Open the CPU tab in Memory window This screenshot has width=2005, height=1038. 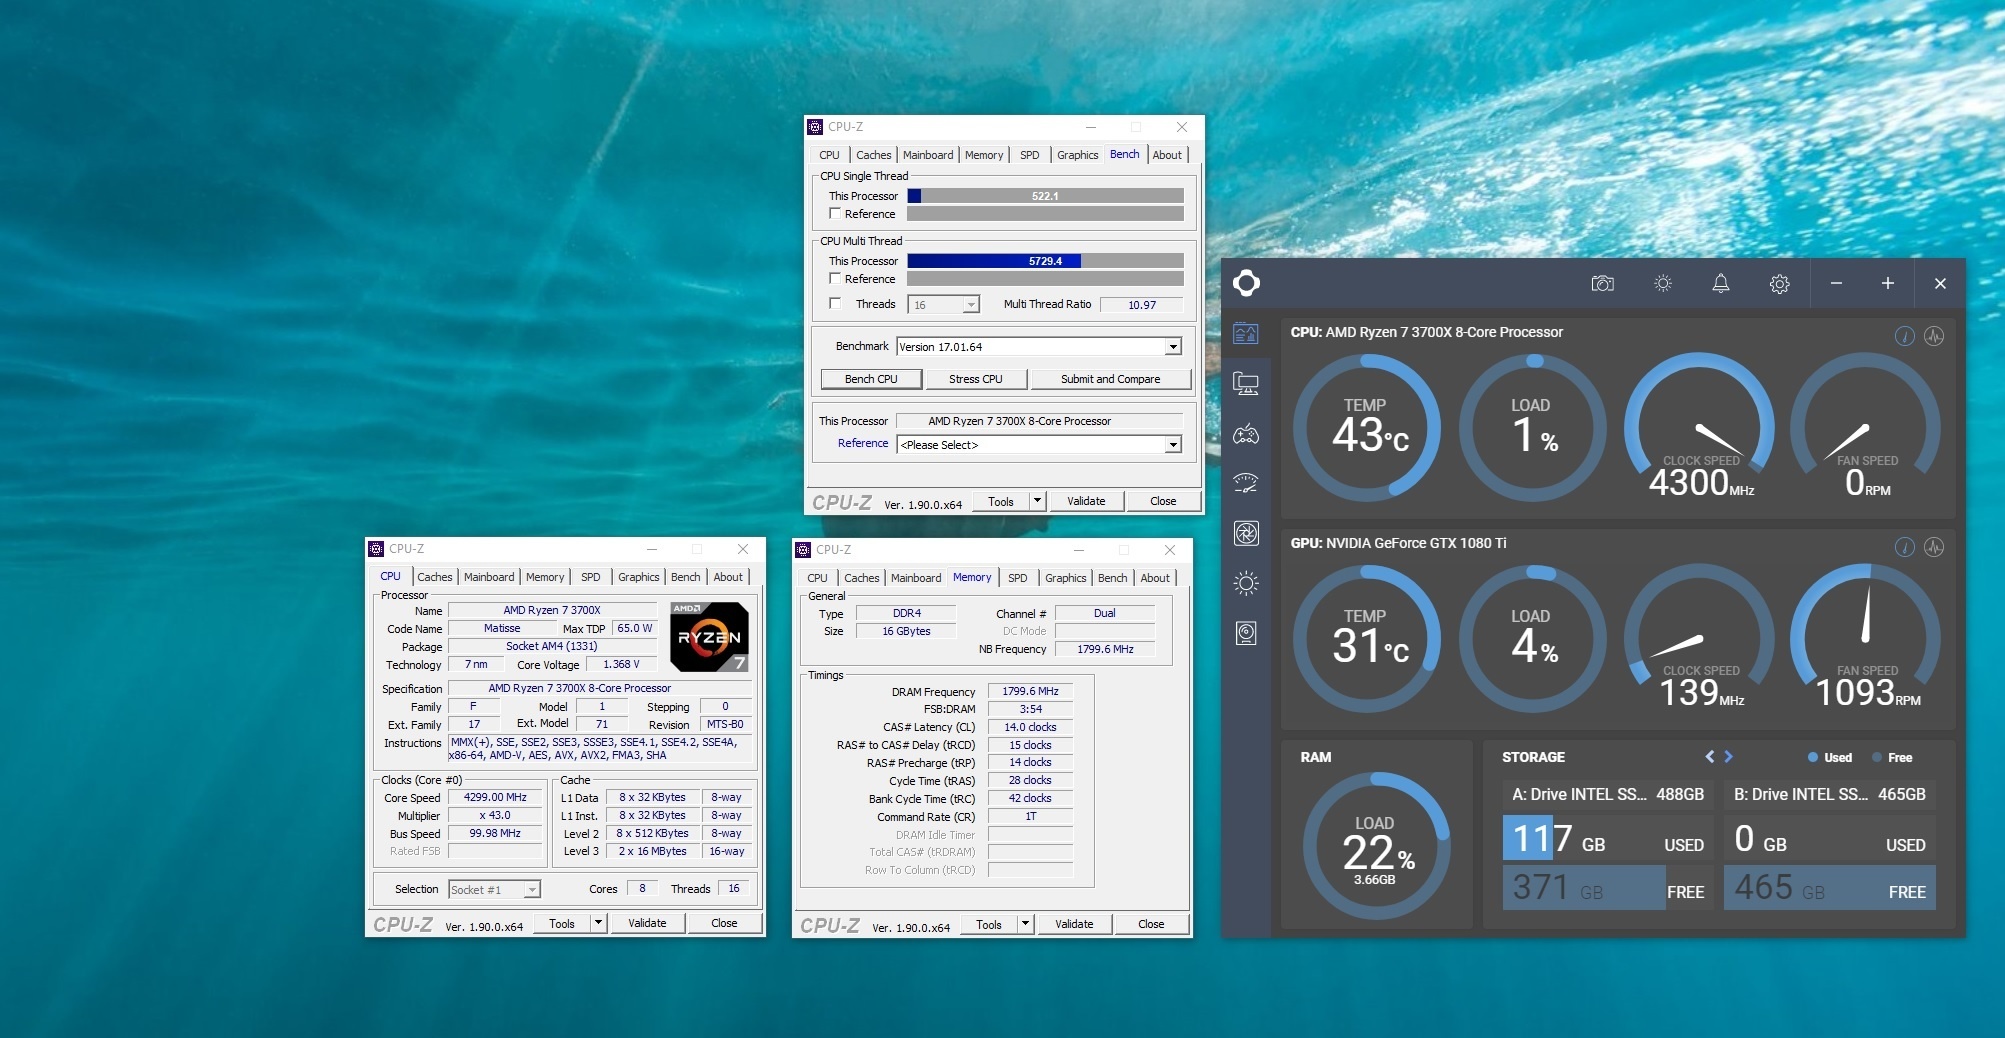point(817,578)
